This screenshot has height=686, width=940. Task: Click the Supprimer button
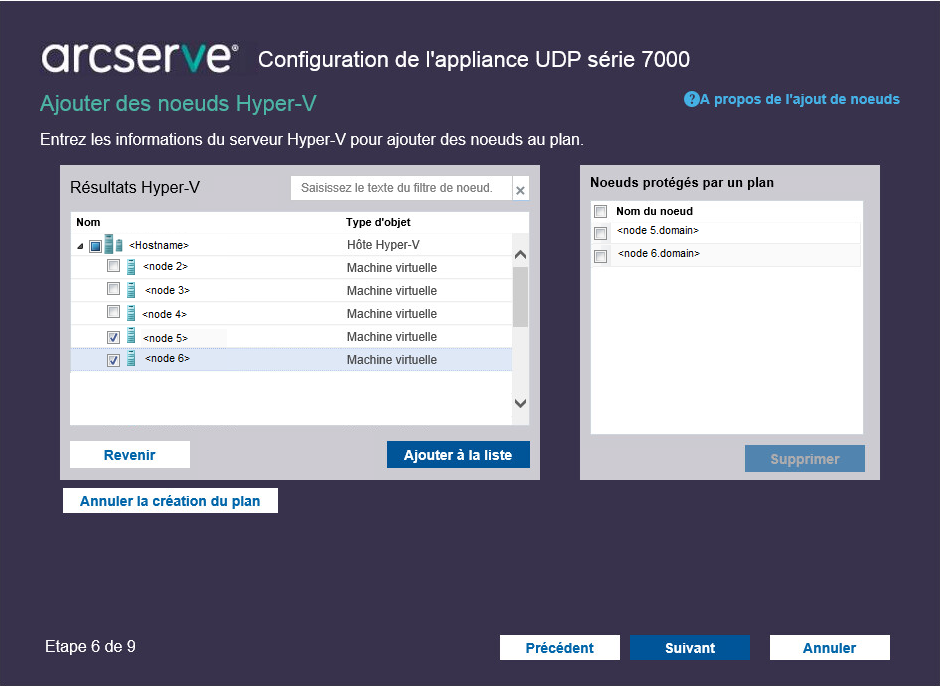tap(805, 459)
